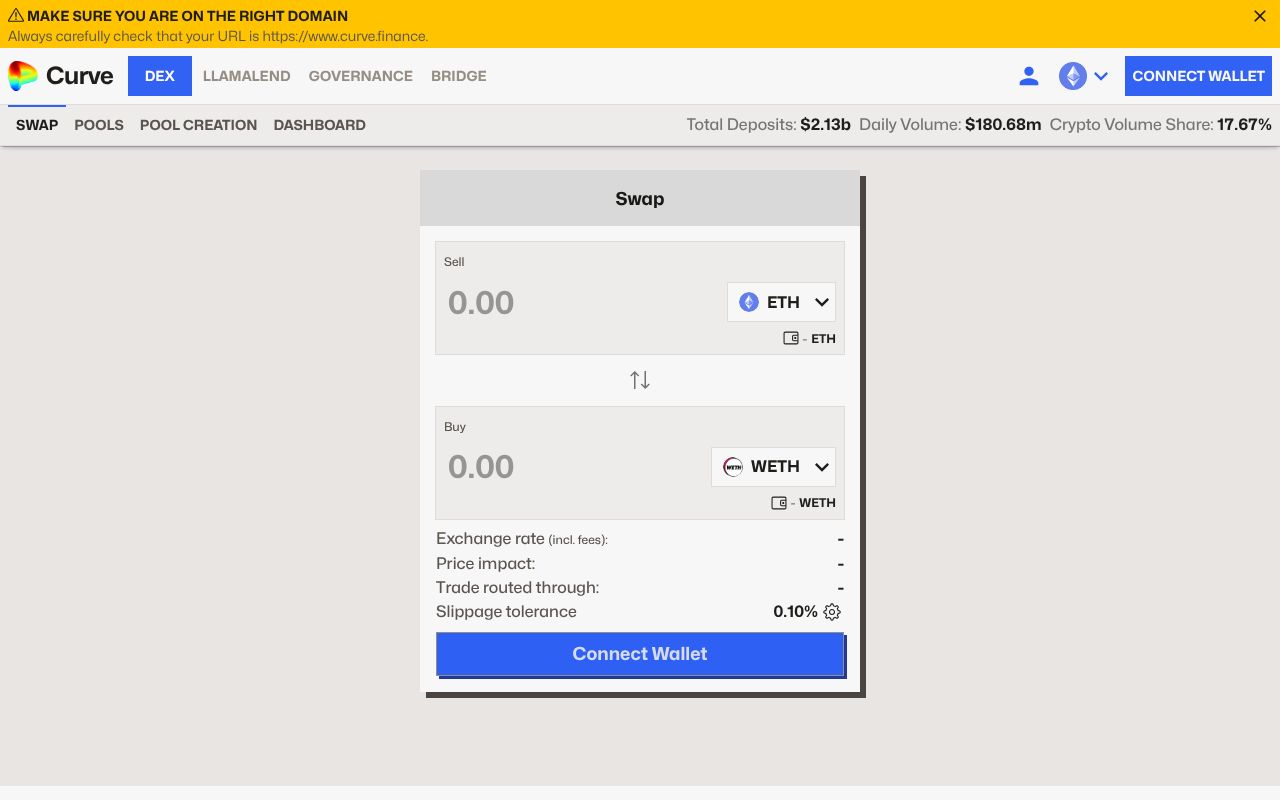
Task: Switch to the BRIDGE tab
Action: [459, 76]
